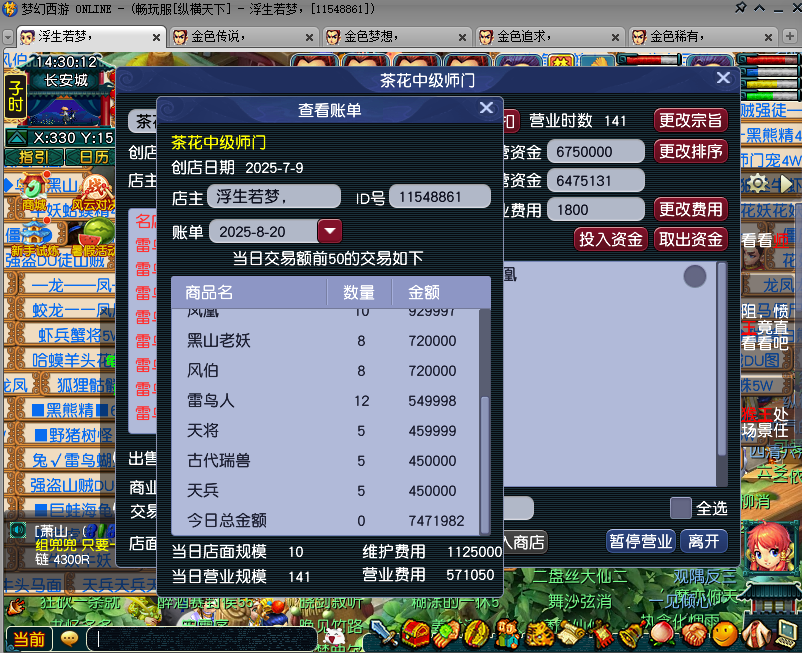
Task: Open the 账单 date dropdown arrow
Action: [330, 231]
